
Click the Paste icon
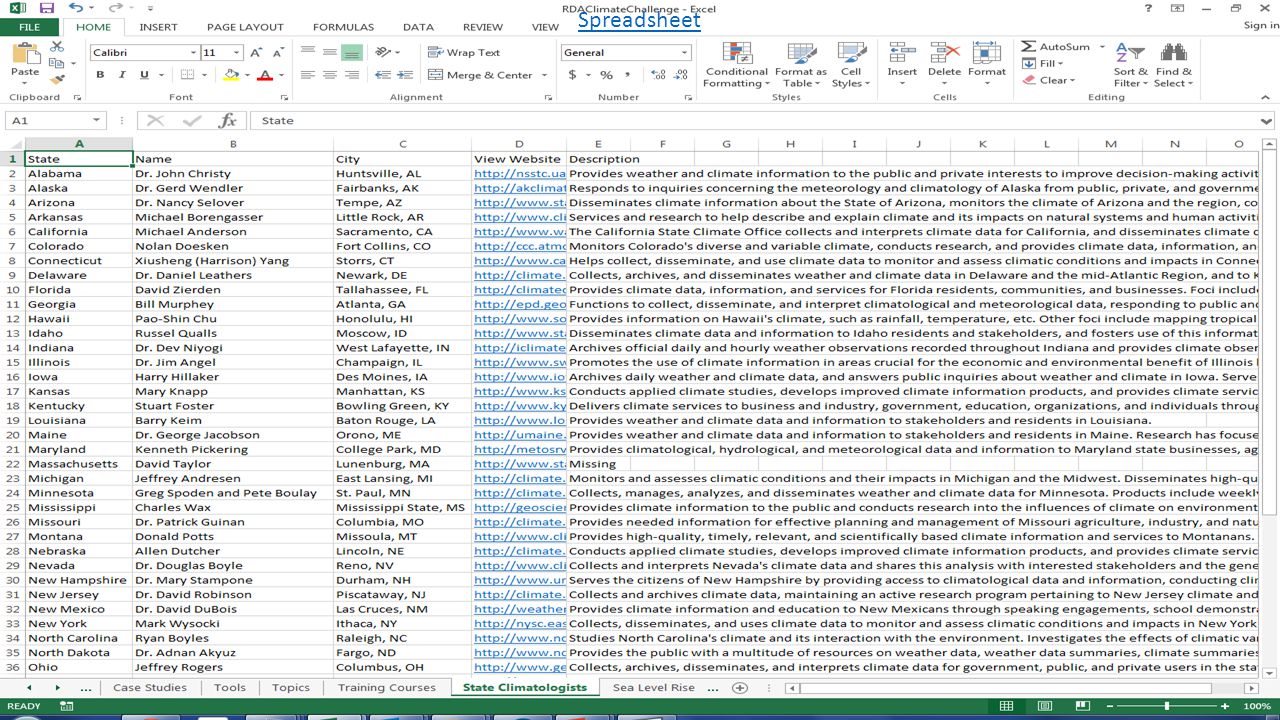point(24,54)
